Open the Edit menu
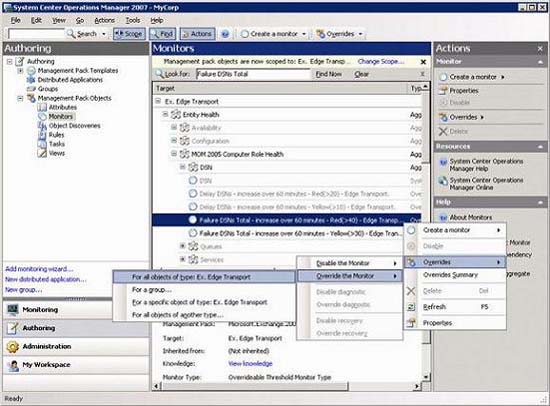The width and height of the screenshot is (550, 406). 36,20
